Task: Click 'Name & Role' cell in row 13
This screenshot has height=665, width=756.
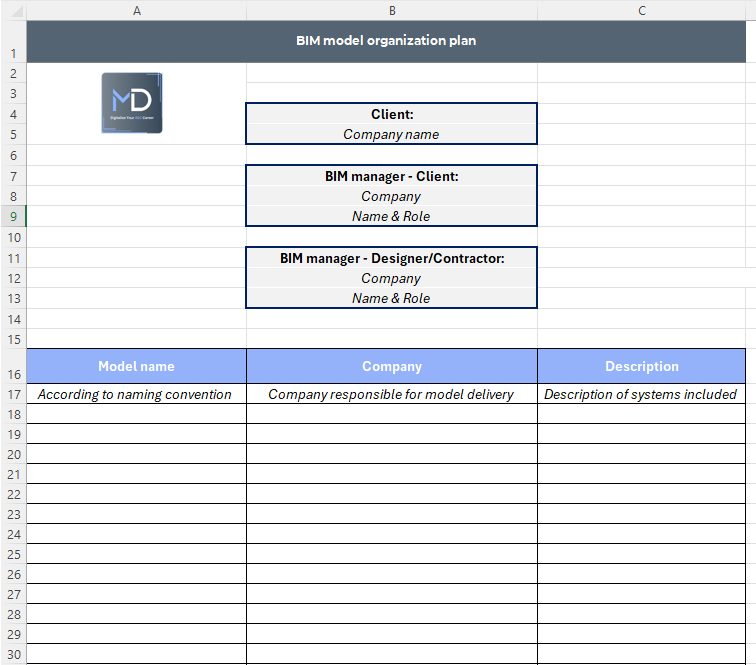Action: [392, 298]
